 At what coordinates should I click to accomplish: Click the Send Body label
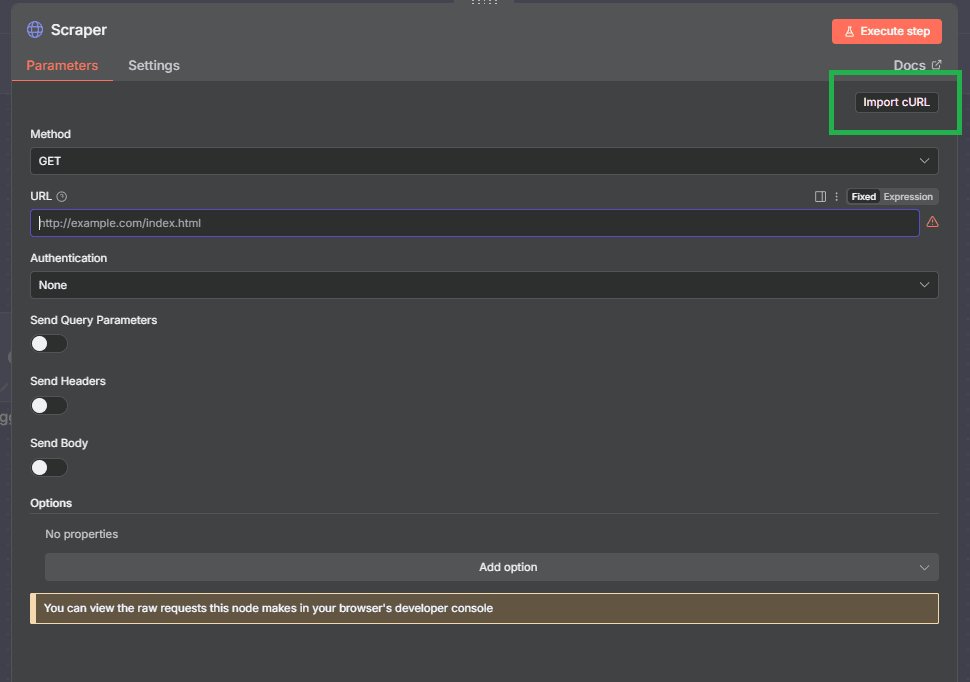click(x=59, y=443)
